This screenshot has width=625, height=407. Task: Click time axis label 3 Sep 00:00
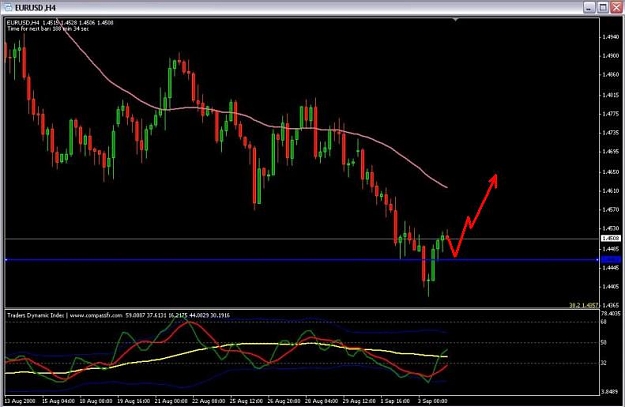[432, 401]
